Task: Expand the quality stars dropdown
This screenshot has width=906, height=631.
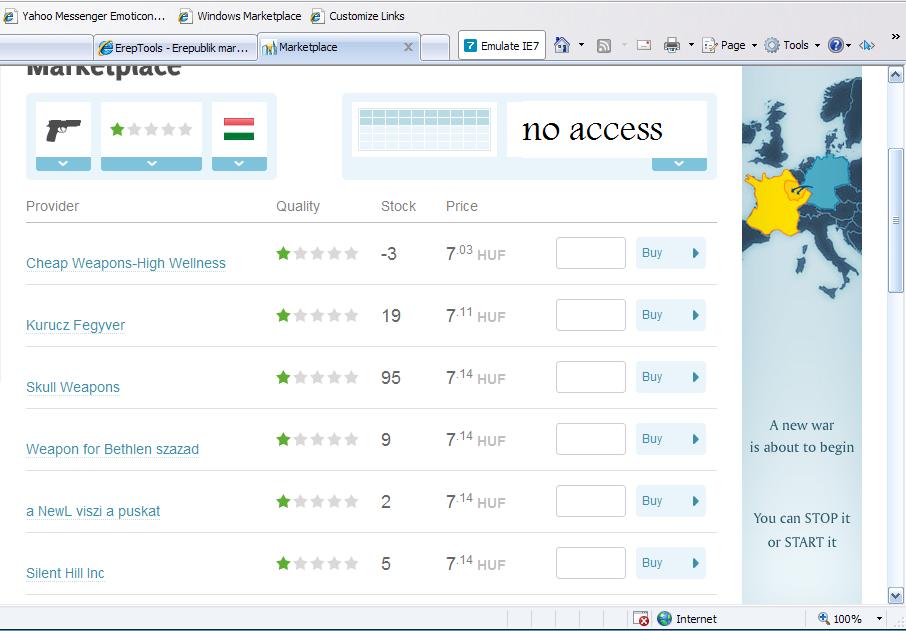Action: 151,164
